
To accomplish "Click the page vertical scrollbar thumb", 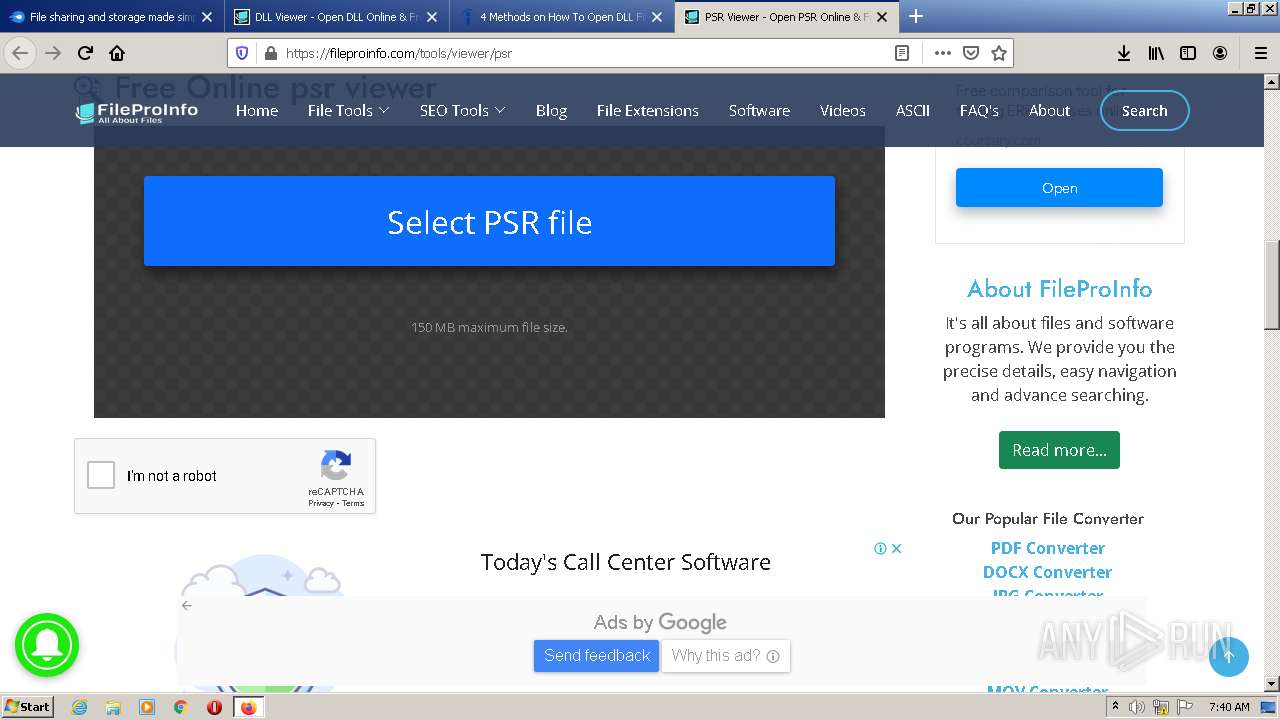I will (1272, 285).
